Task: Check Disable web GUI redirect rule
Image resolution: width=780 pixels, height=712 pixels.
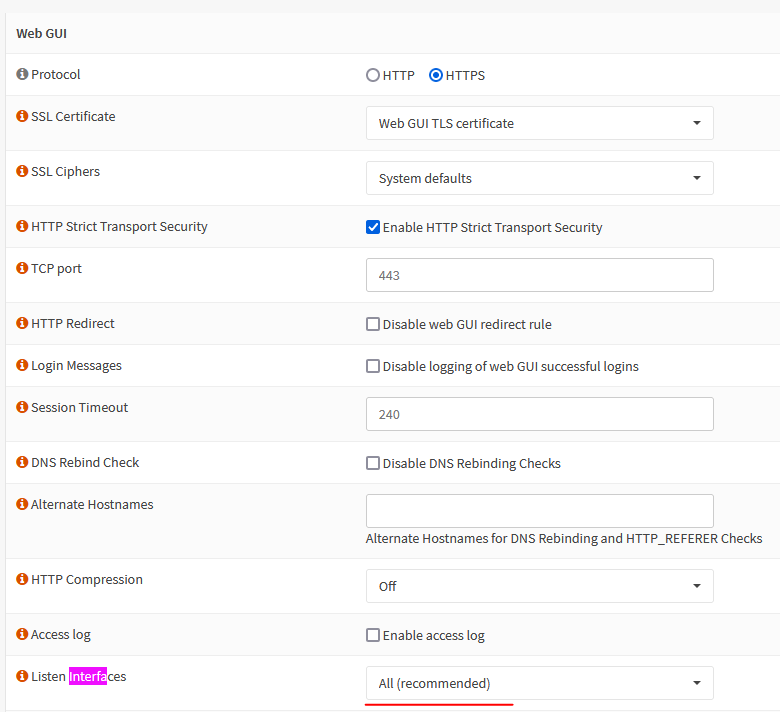Action: [373, 325]
